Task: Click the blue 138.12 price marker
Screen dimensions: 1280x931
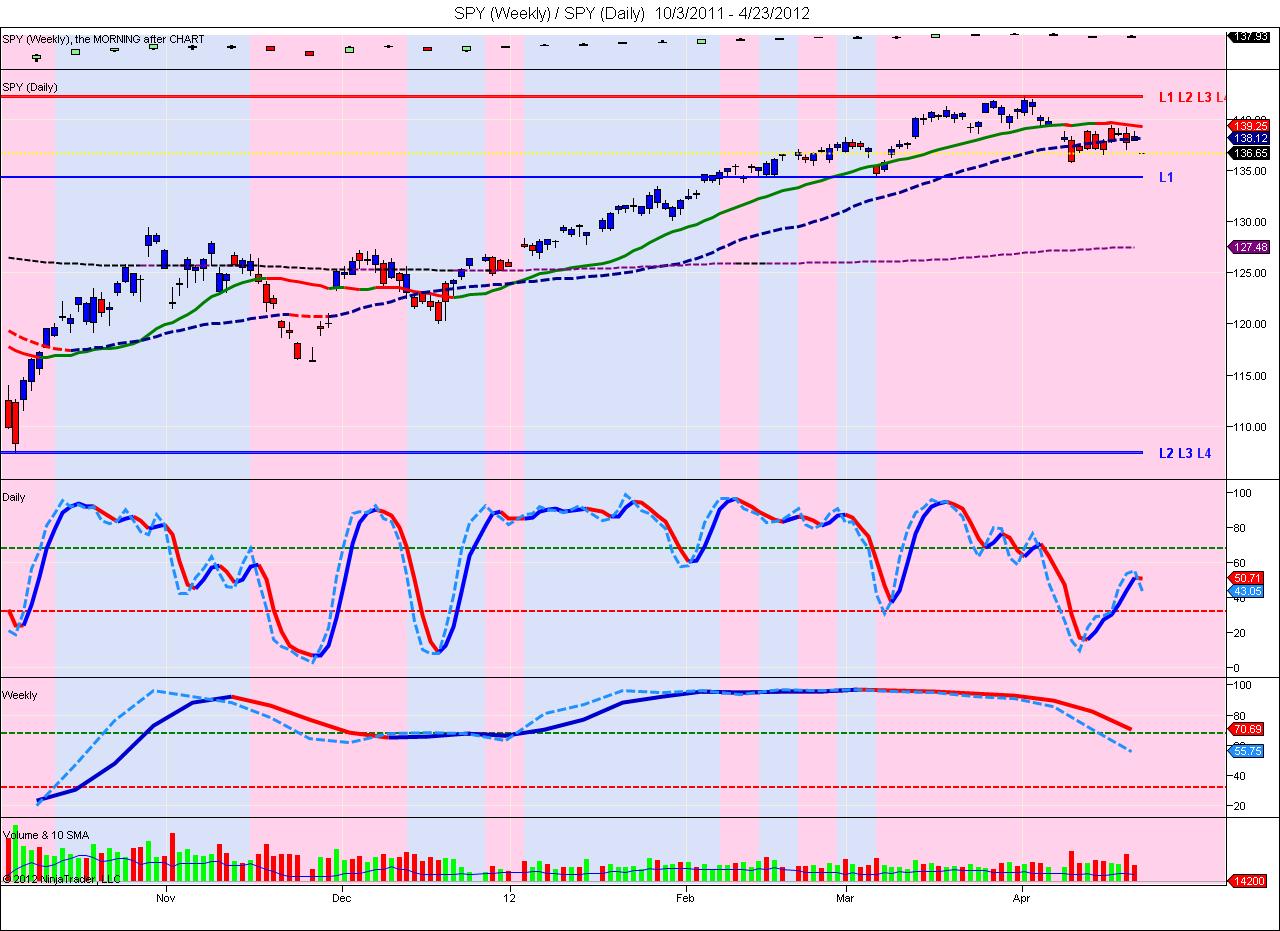Action: point(1250,139)
